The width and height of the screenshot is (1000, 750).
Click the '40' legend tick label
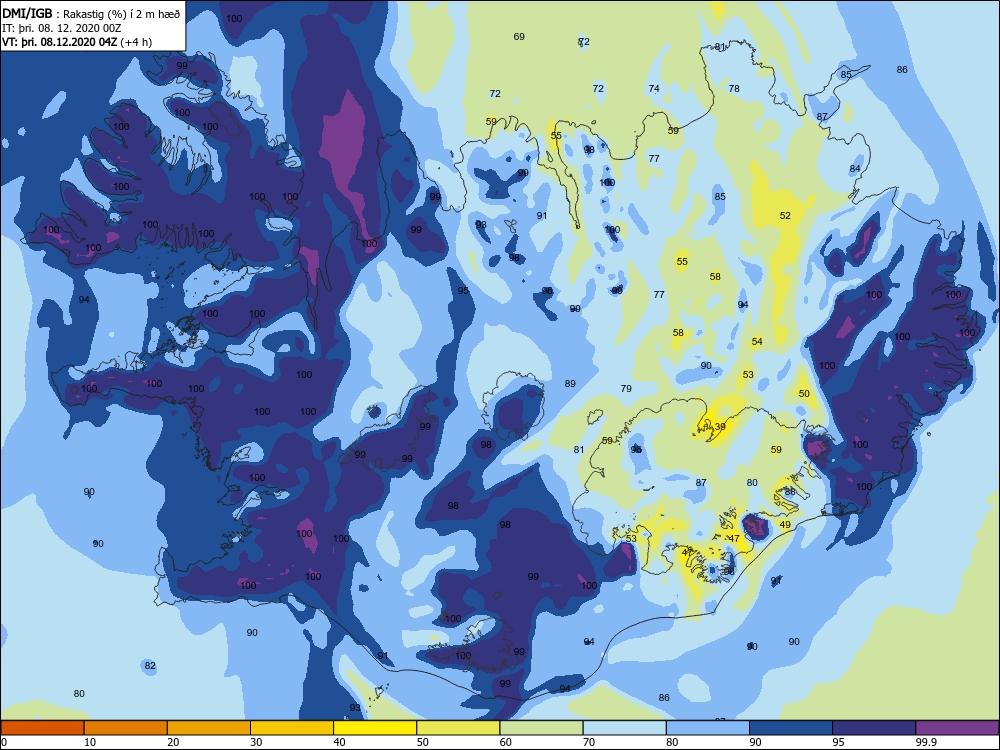pyautogui.click(x=339, y=742)
